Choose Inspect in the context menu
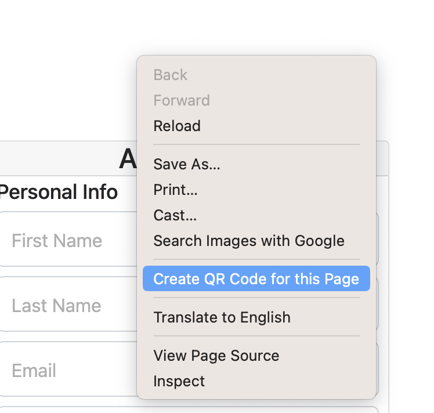This screenshot has height=413, width=434. 256,381
